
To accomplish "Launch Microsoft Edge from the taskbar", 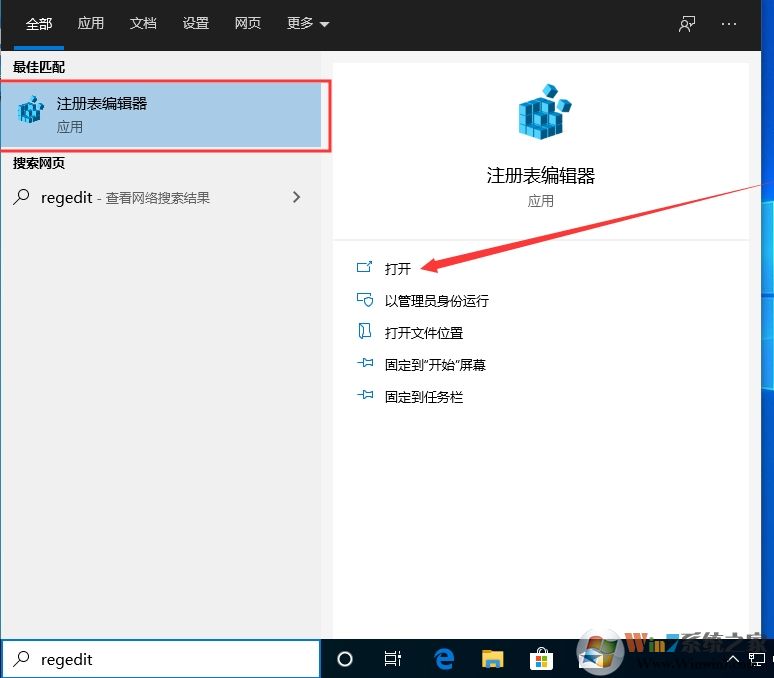I will (444, 659).
